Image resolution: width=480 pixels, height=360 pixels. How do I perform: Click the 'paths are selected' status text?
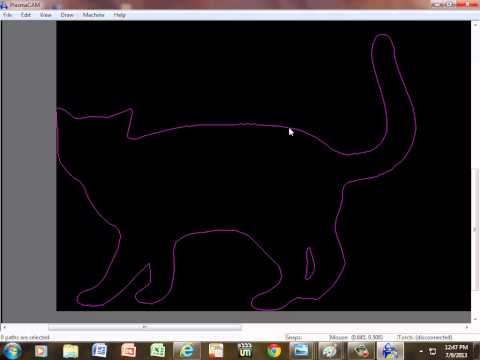25,337
